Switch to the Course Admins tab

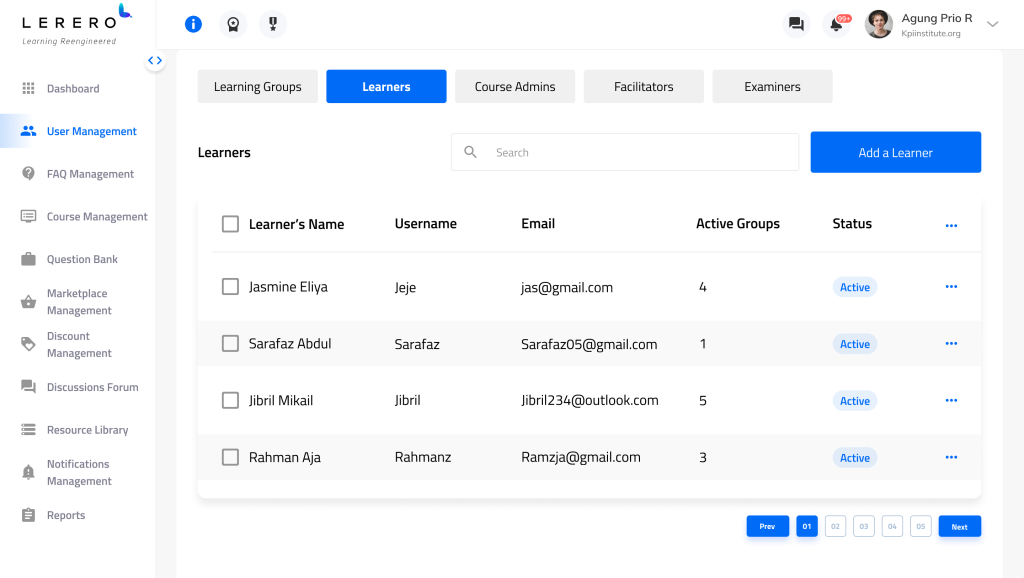click(x=514, y=86)
